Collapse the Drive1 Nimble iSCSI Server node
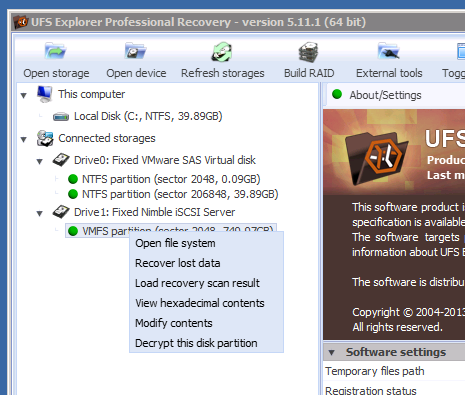Screen dimensions: 465x395 tap(40, 213)
